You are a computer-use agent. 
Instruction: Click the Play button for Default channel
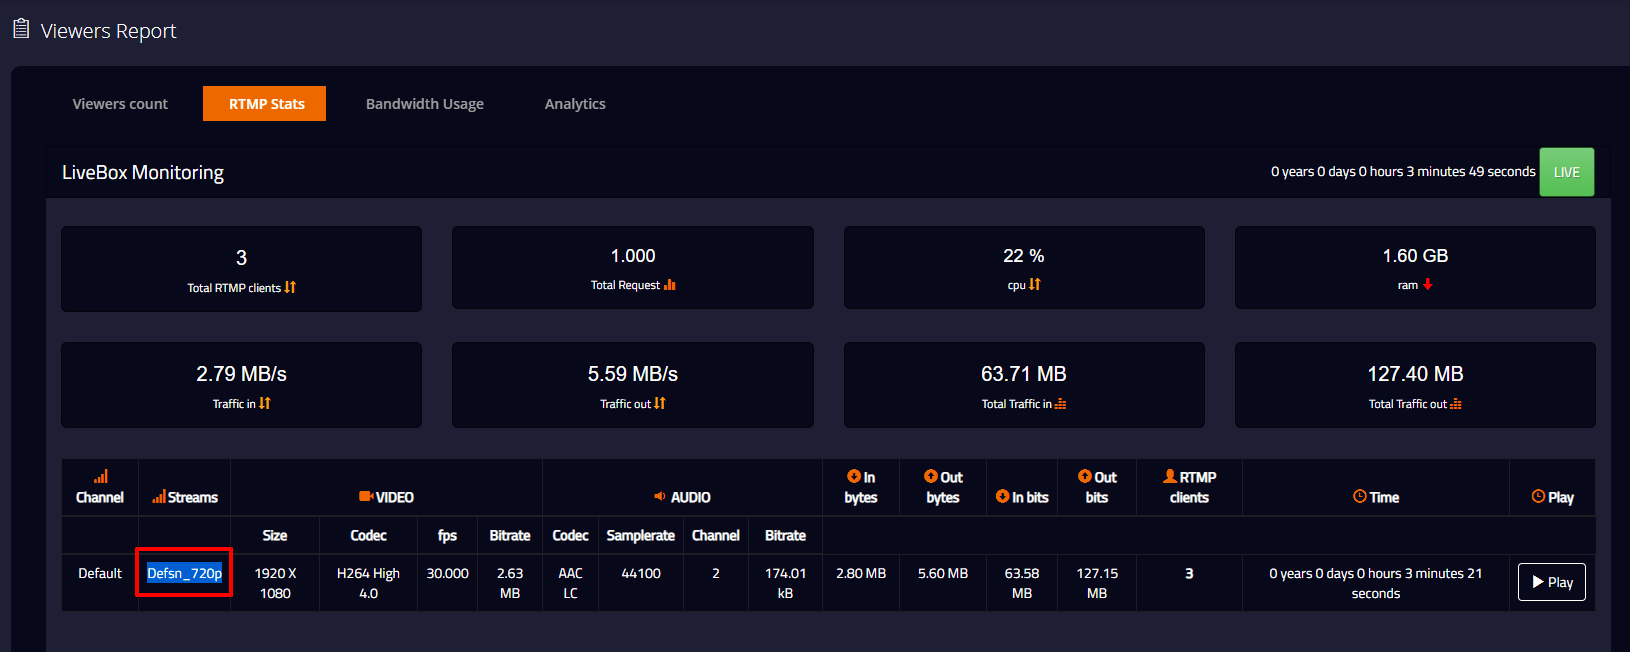point(1552,582)
